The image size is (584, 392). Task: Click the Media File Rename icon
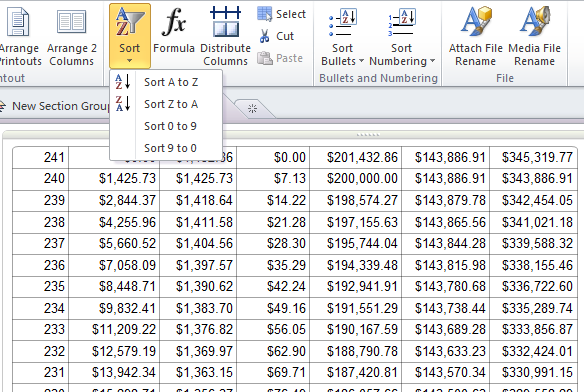click(x=534, y=21)
